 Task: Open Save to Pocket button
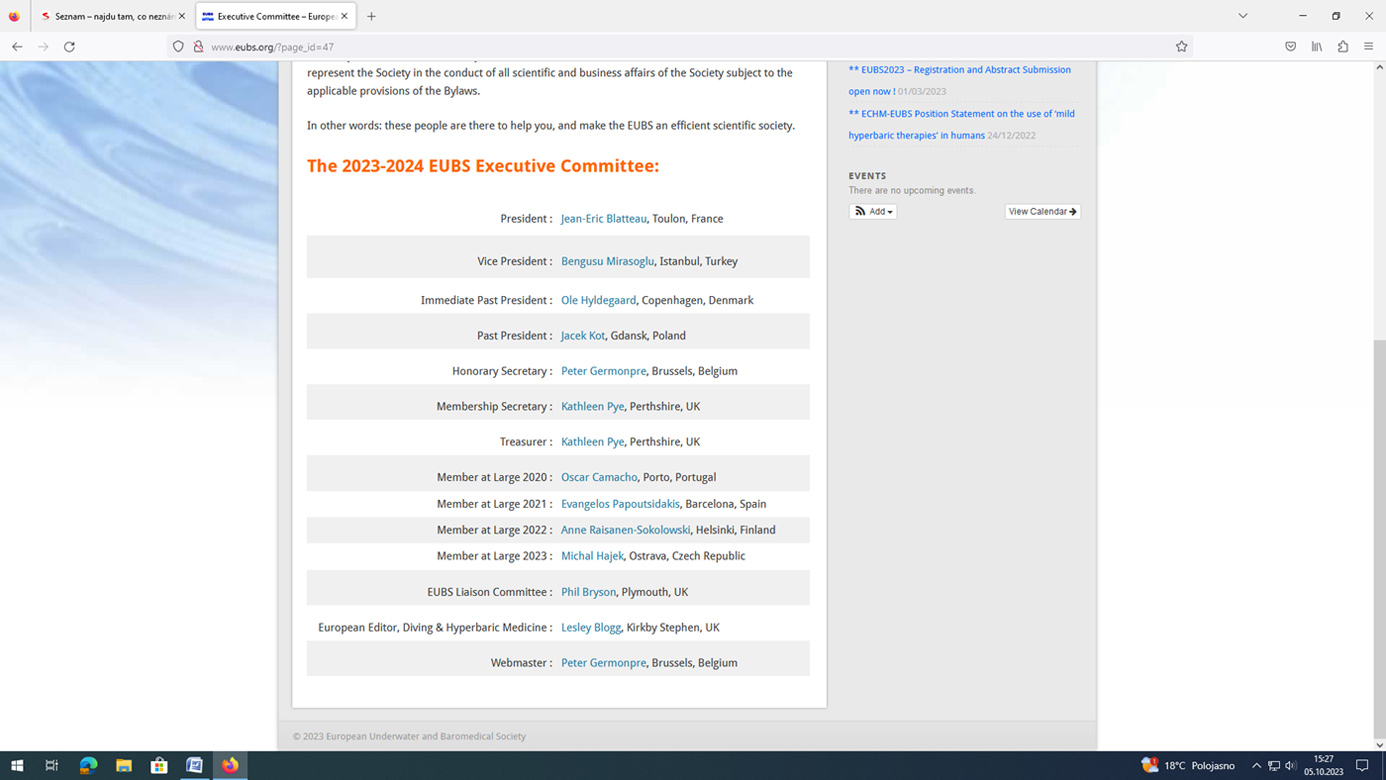pos(1290,47)
